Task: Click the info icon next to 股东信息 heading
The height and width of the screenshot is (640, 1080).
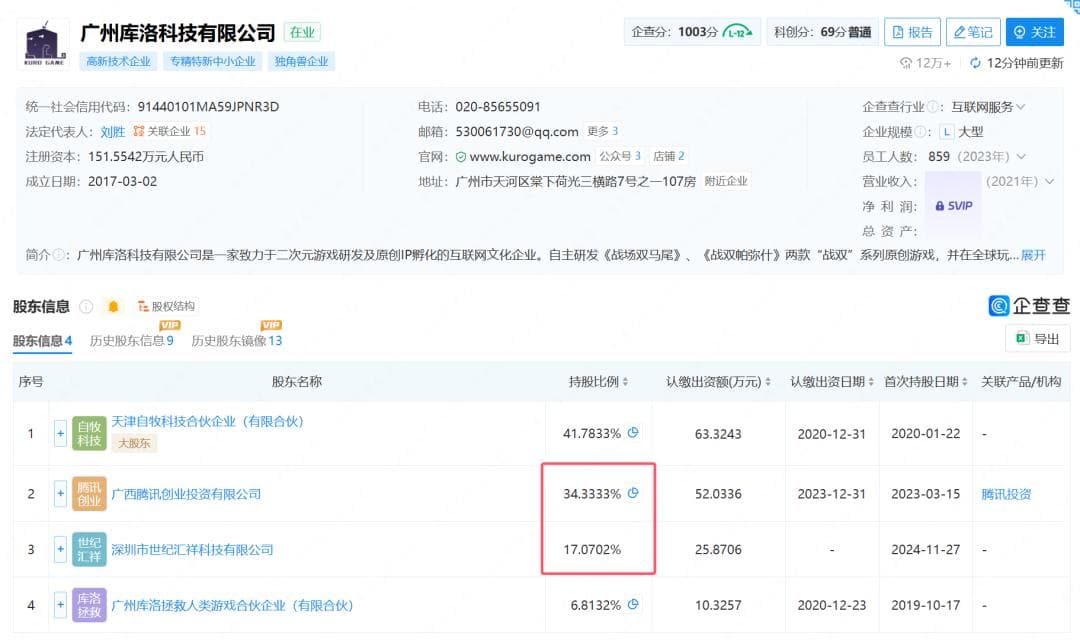Action: 86,306
